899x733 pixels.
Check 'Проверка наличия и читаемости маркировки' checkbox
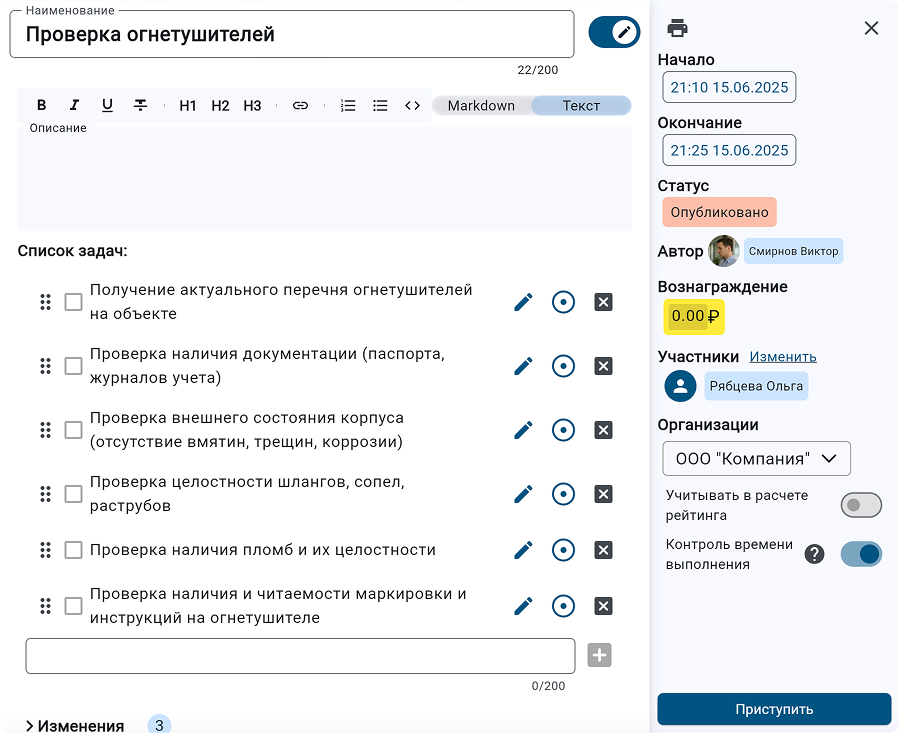[73, 606]
